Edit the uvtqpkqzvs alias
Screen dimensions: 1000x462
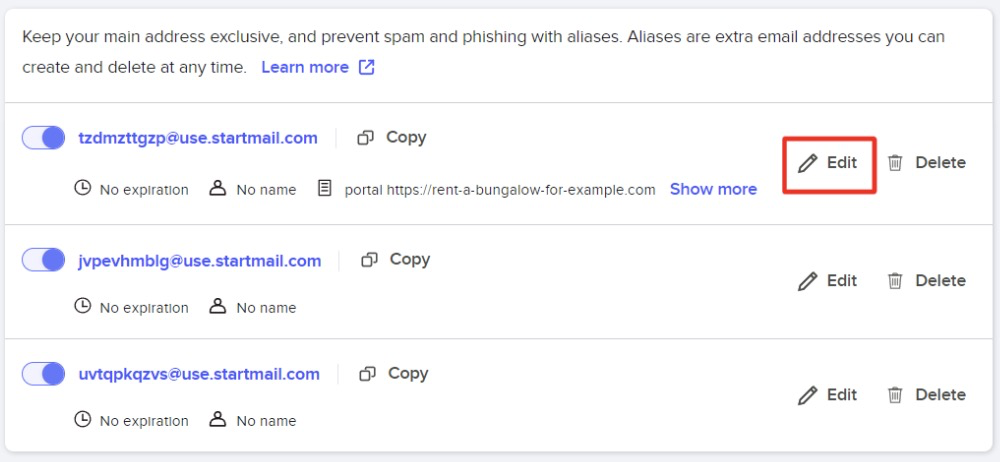point(828,395)
